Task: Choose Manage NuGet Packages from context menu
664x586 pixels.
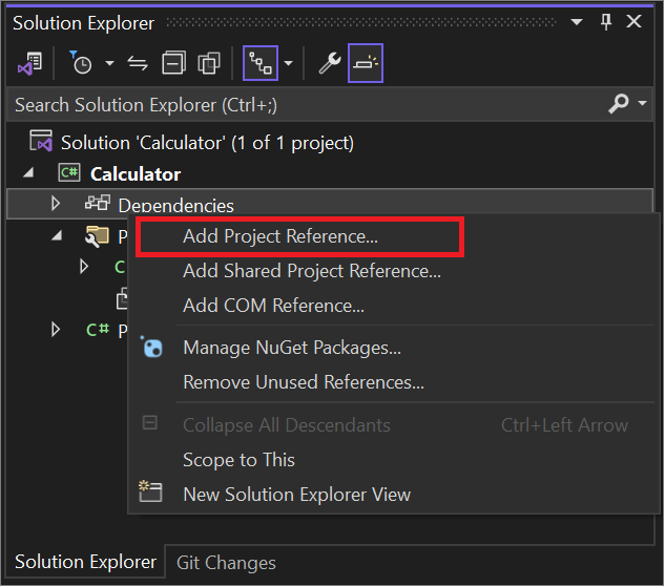Action: (x=292, y=348)
